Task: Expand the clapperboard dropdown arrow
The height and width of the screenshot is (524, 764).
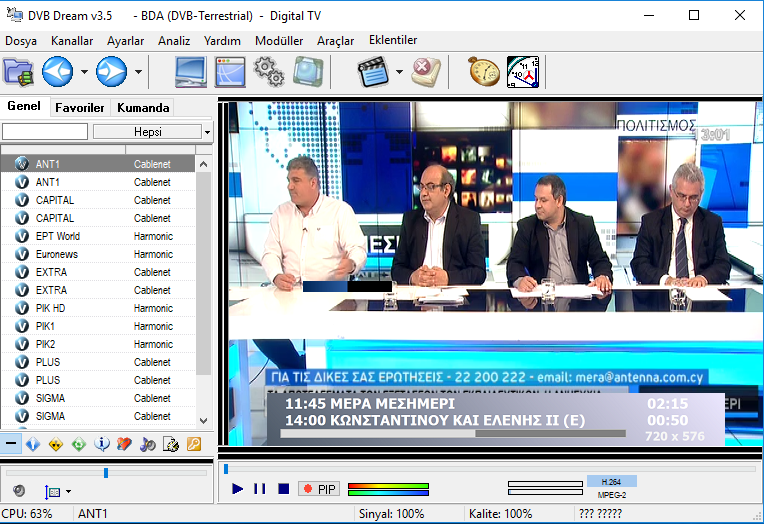Action: (x=400, y=72)
